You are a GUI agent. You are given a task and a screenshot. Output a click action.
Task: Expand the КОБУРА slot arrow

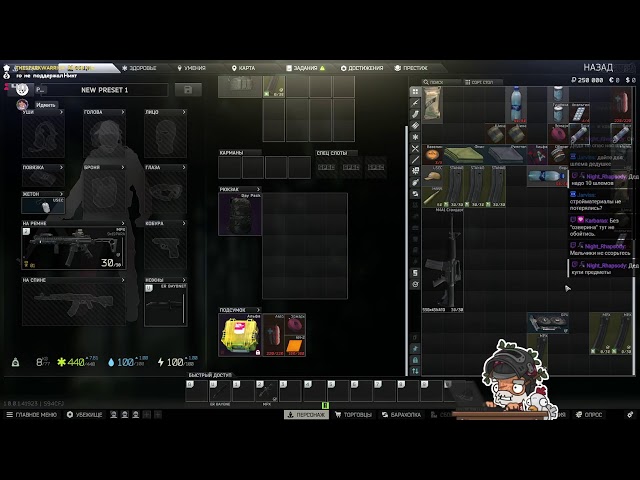(x=184, y=223)
